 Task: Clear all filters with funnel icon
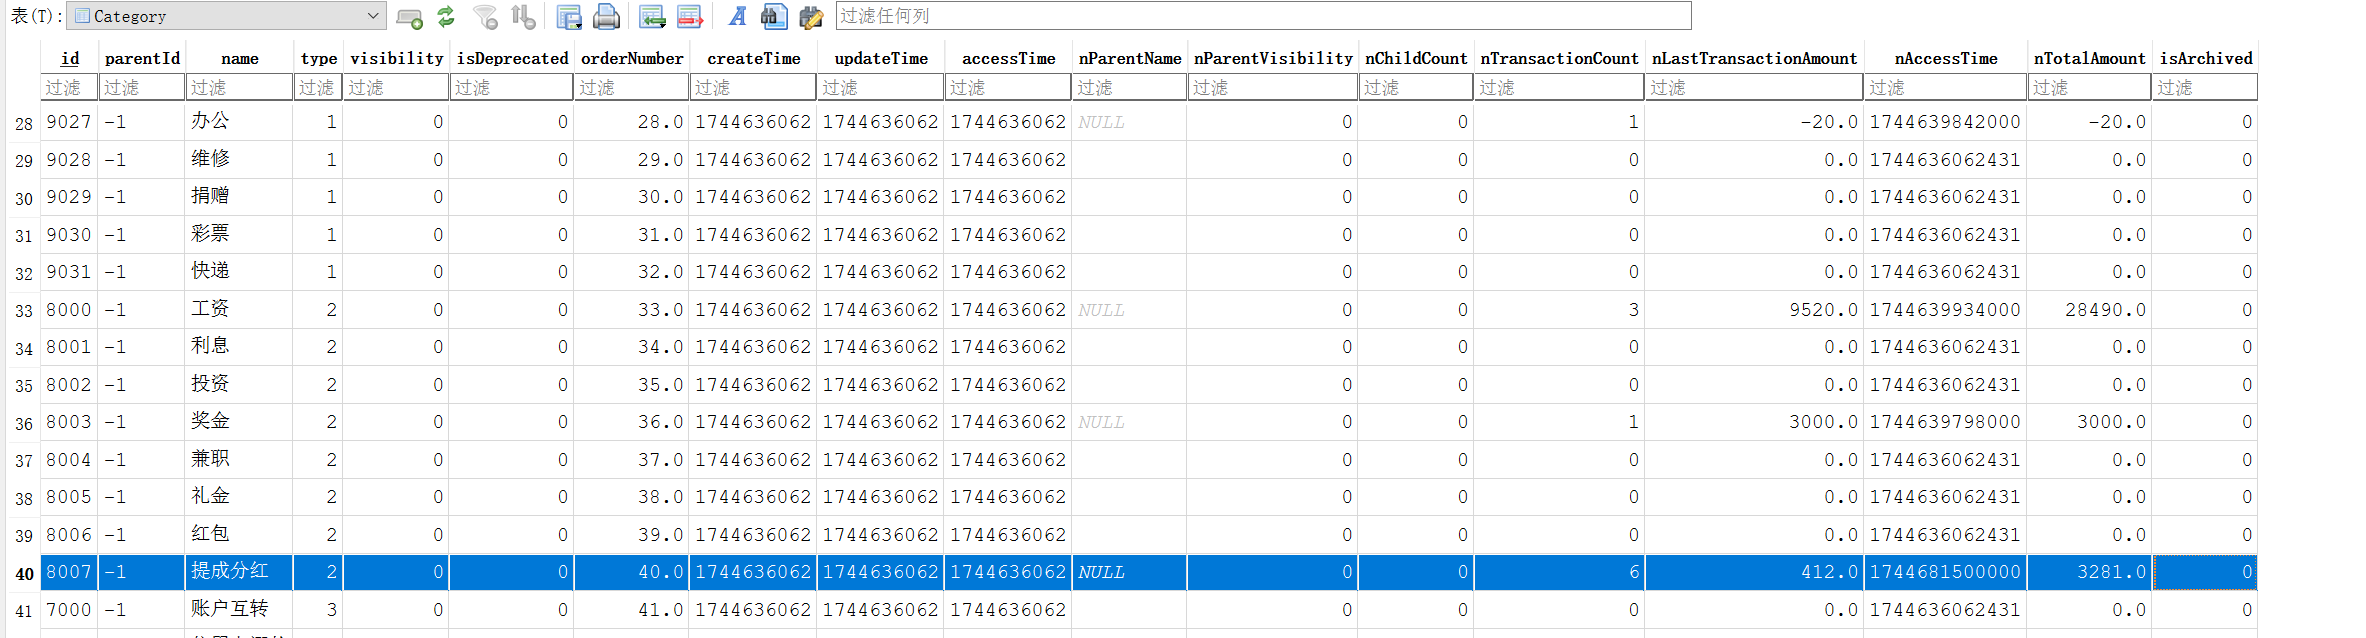point(486,17)
